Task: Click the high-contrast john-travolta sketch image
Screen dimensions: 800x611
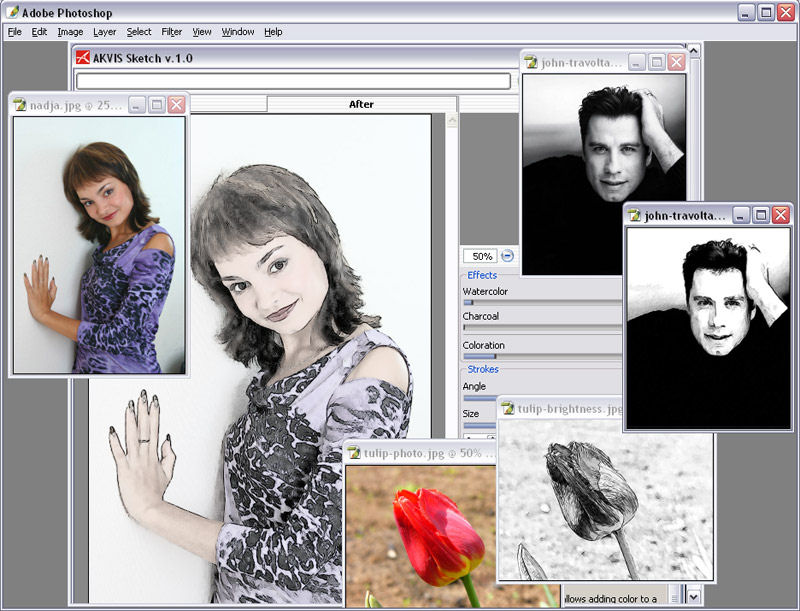Action: point(708,328)
